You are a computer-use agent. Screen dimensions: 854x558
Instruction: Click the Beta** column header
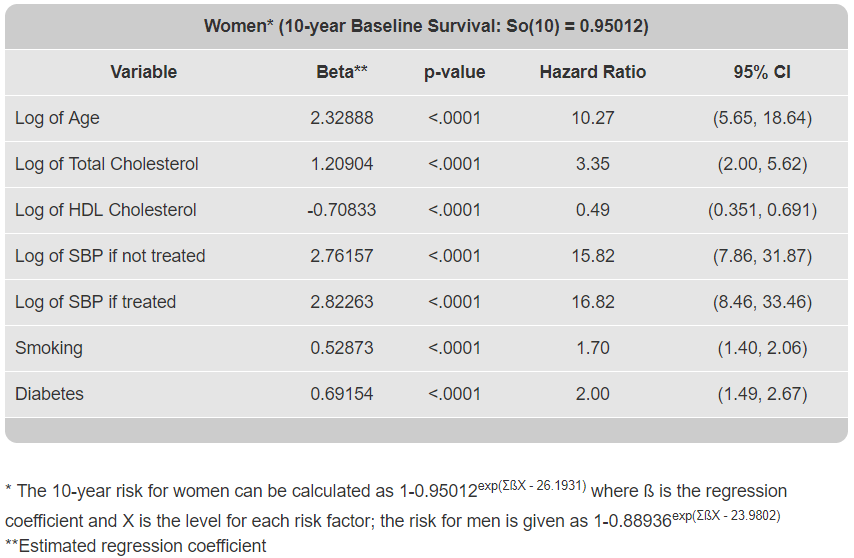tap(342, 72)
